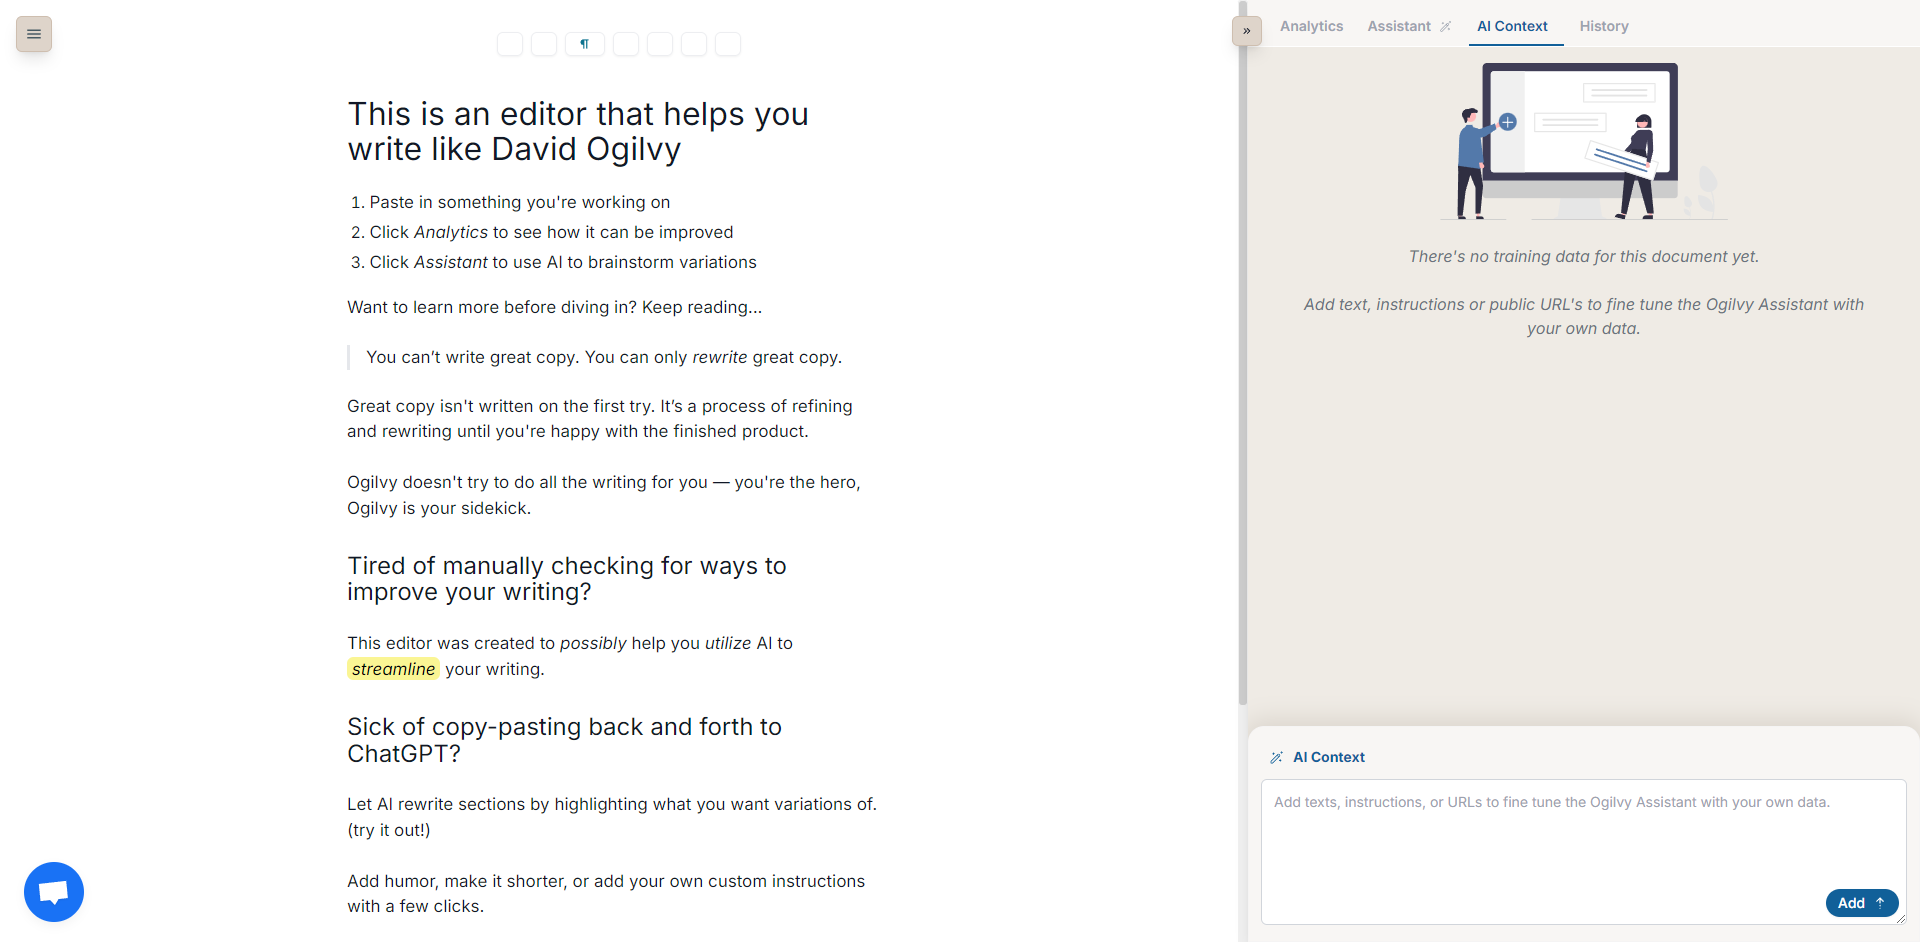Image resolution: width=1920 pixels, height=942 pixels.
Task: Click the highlighted word streamline in the editor
Action: (392, 668)
